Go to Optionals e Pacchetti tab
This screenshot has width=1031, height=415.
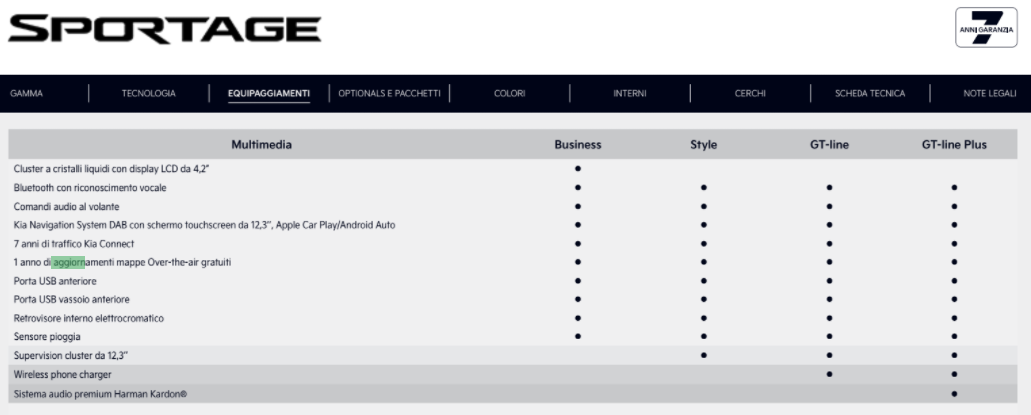click(x=389, y=93)
